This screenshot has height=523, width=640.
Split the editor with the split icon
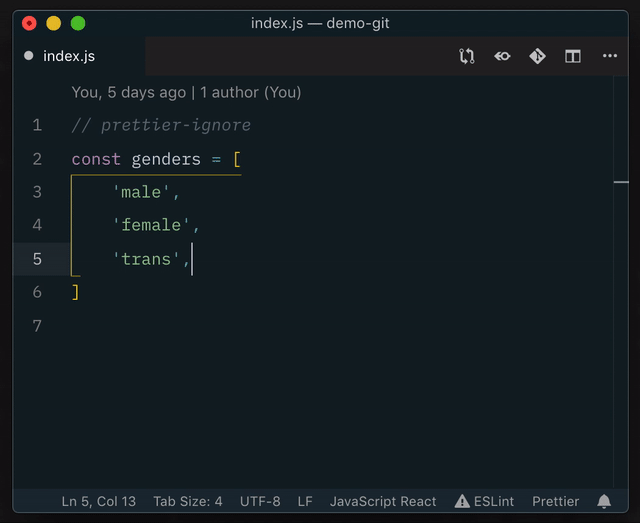(573, 56)
